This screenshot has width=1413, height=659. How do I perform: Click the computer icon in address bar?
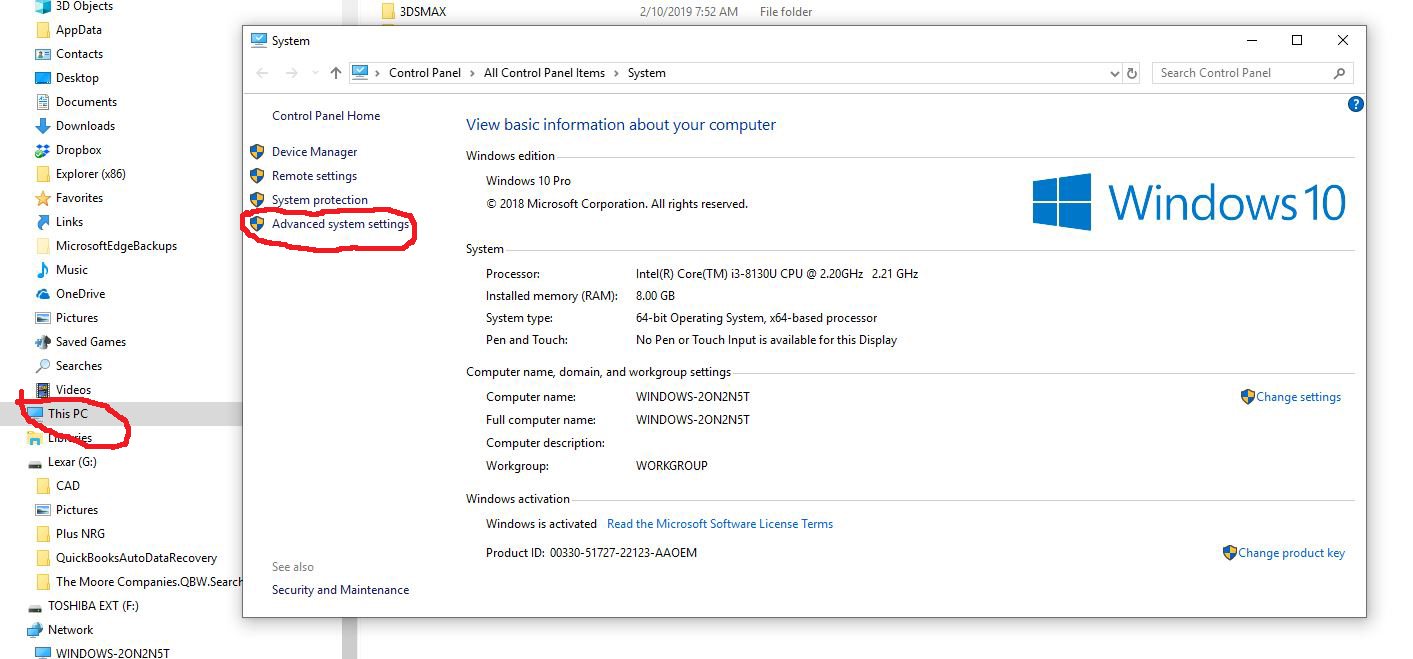point(360,73)
